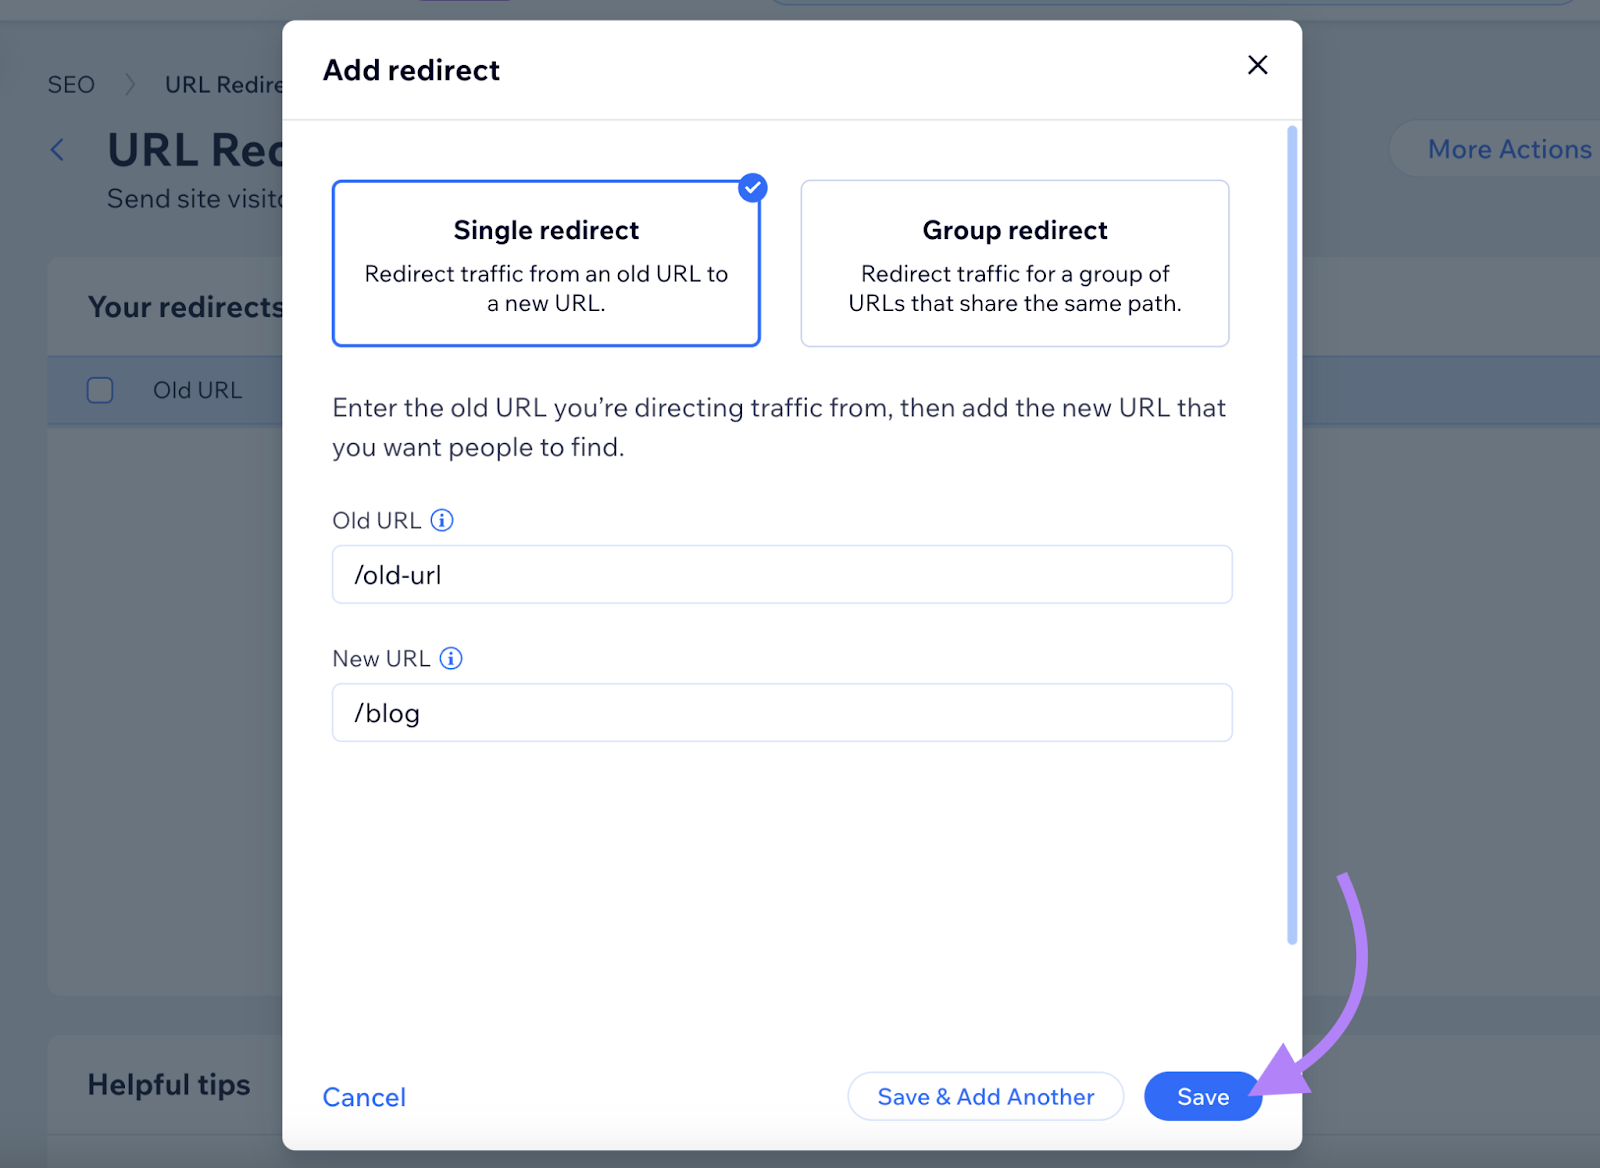This screenshot has width=1600, height=1168.
Task: Open URL Redirect breadcrumb item
Action: (222, 84)
